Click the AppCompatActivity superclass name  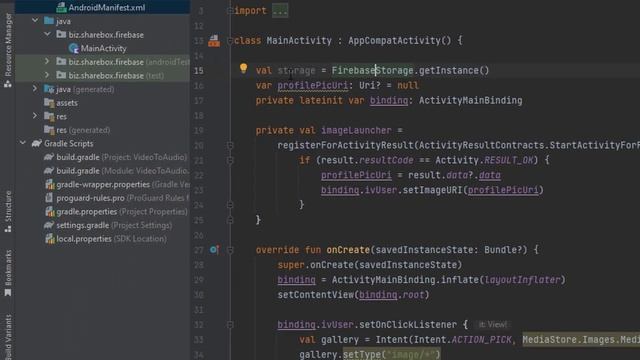(x=394, y=40)
